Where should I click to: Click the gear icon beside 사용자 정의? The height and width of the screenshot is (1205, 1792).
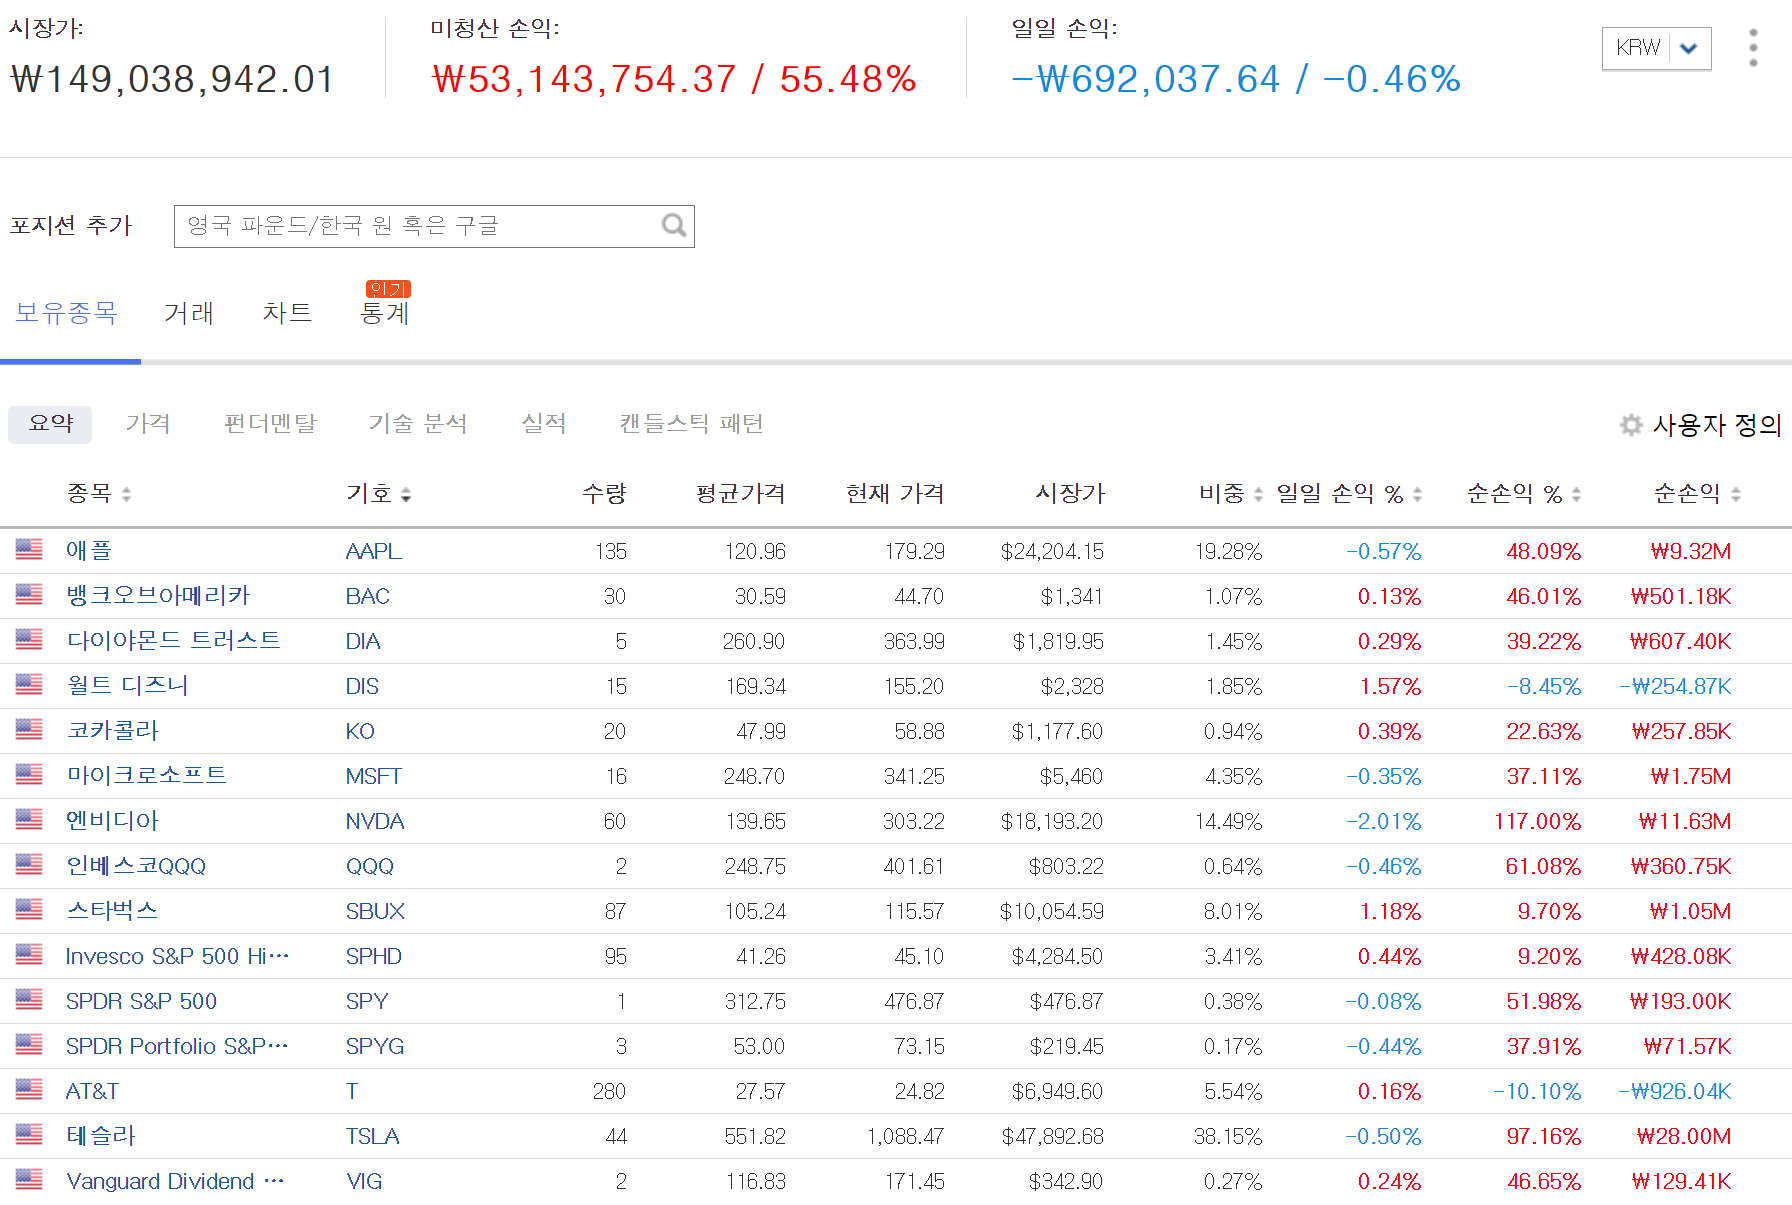click(1631, 425)
